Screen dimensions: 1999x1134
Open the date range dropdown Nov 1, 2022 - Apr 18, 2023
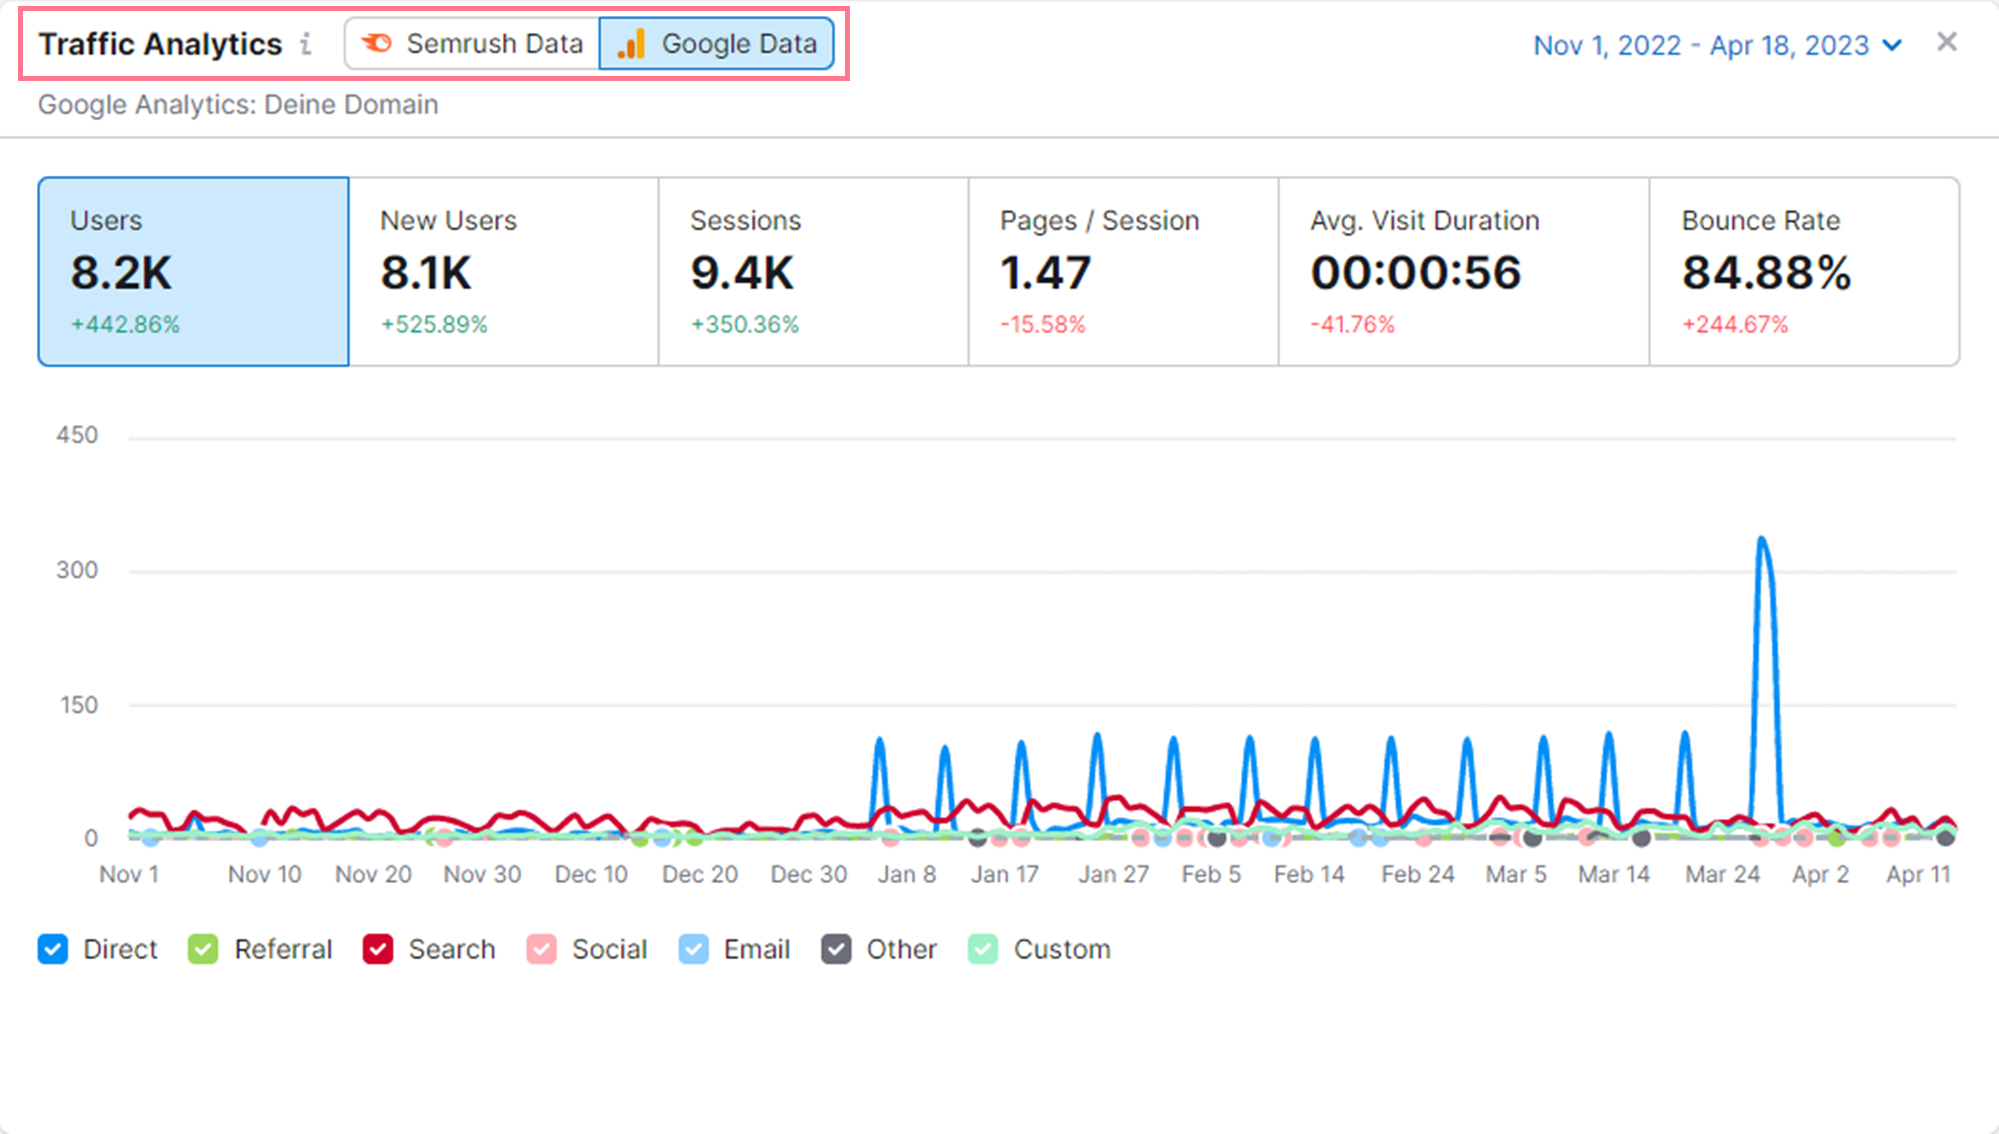point(1718,45)
